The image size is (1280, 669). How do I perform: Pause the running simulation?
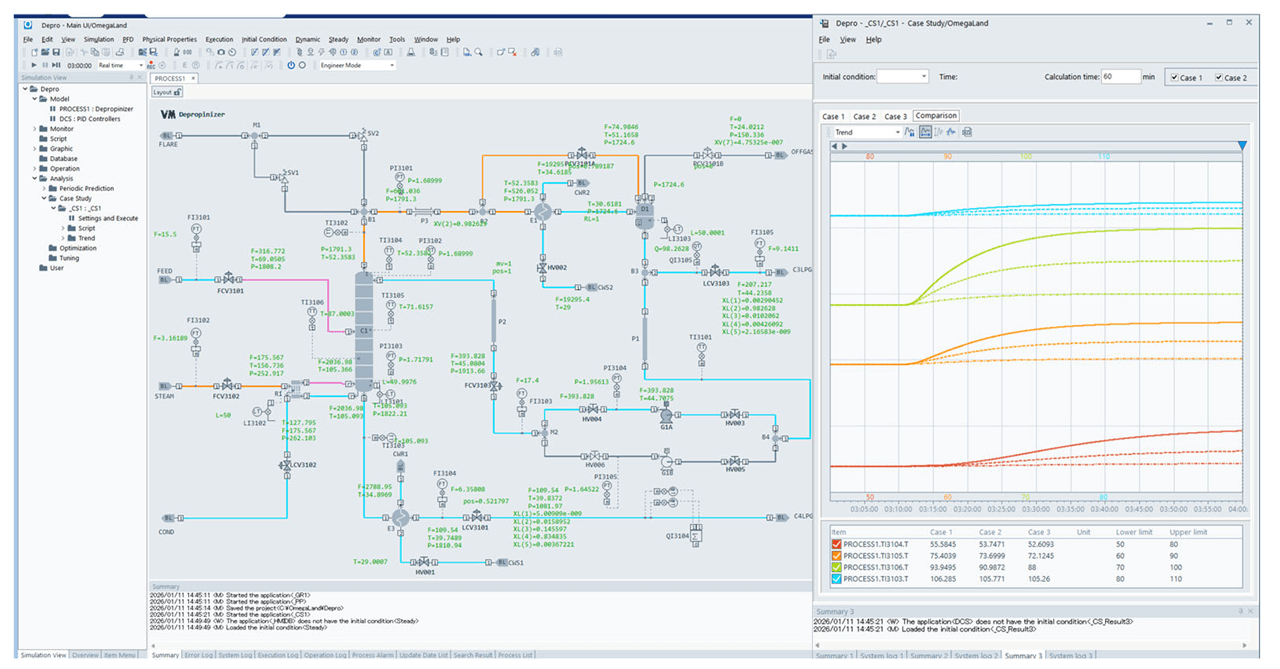pyautogui.click(x=44, y=65)
